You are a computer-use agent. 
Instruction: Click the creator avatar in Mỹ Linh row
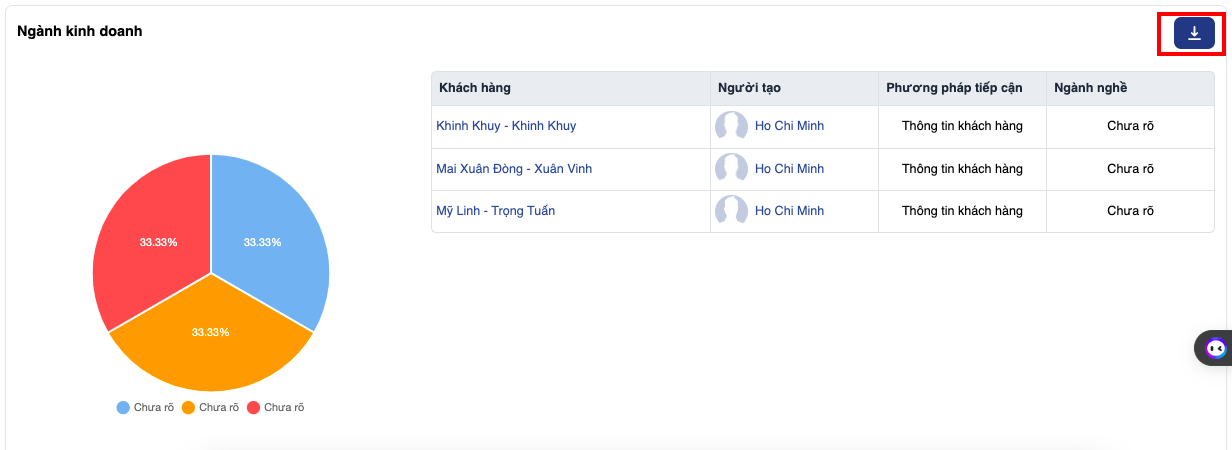coord(731,211)
